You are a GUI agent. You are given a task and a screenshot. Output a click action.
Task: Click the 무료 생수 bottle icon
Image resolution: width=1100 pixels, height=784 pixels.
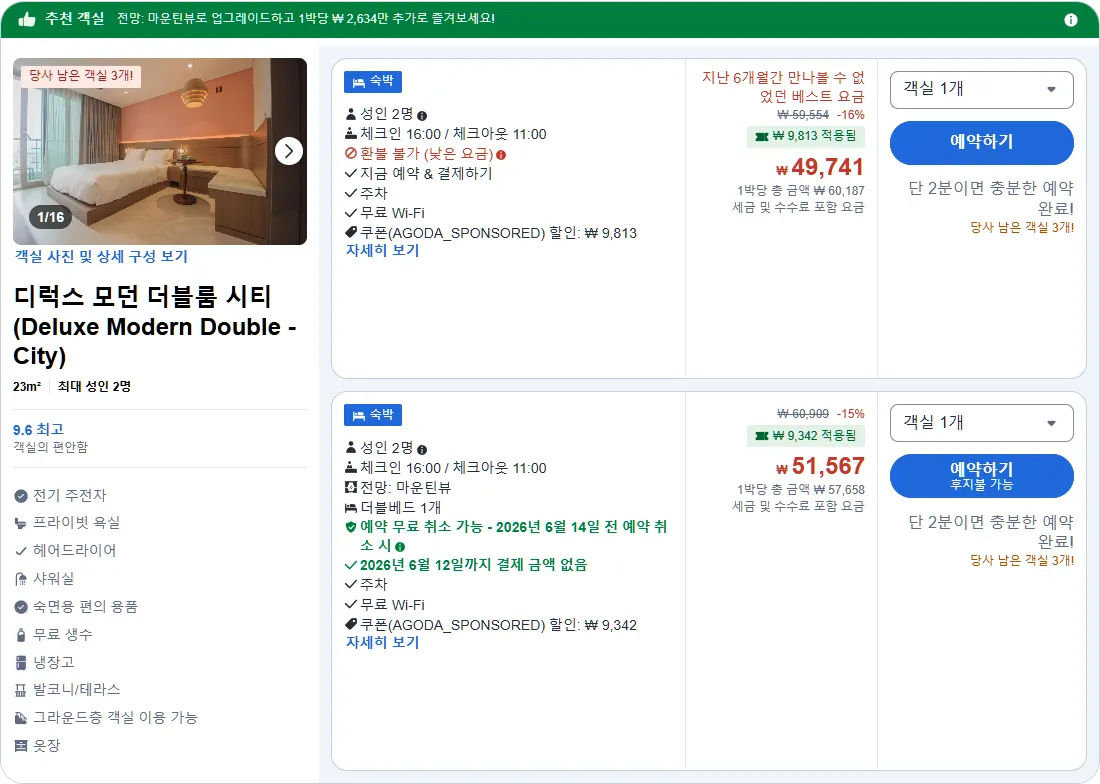pyautogui.click(x=21, y=635)
